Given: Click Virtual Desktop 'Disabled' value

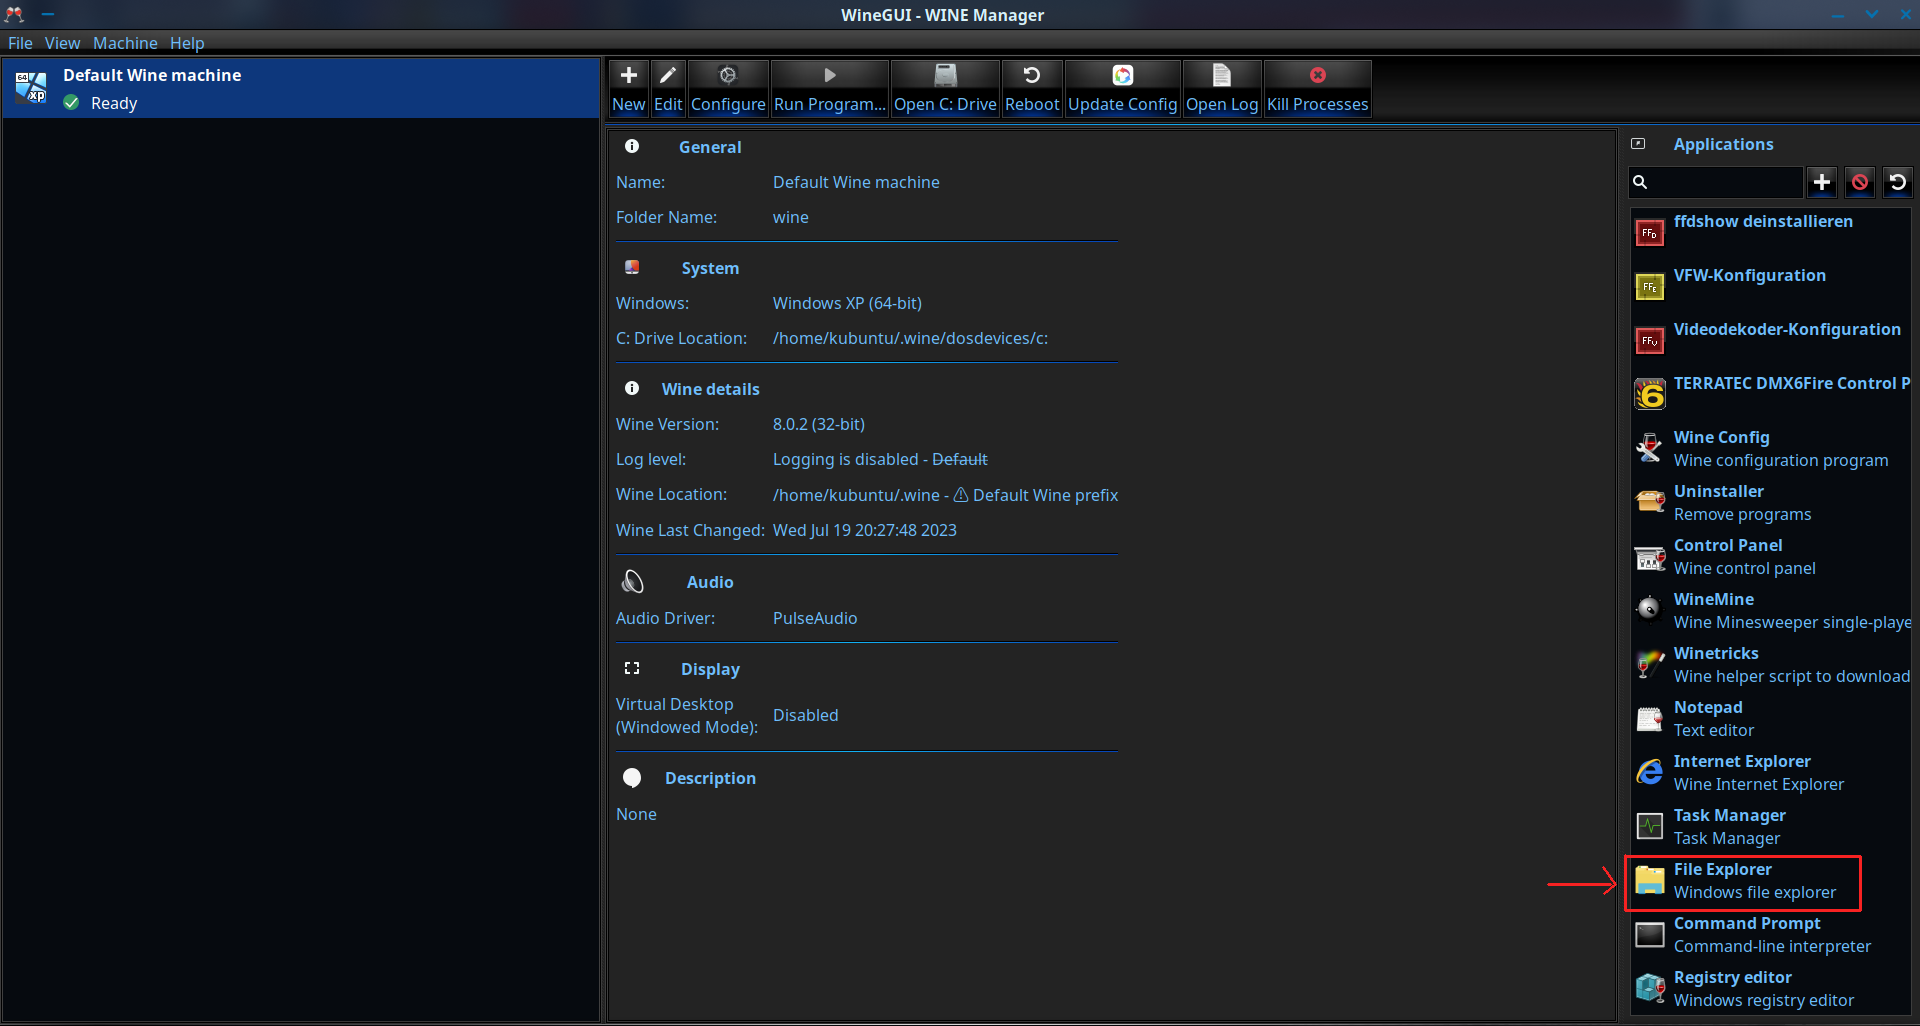Looking at the screenshot, I should [x=806, y=715].
